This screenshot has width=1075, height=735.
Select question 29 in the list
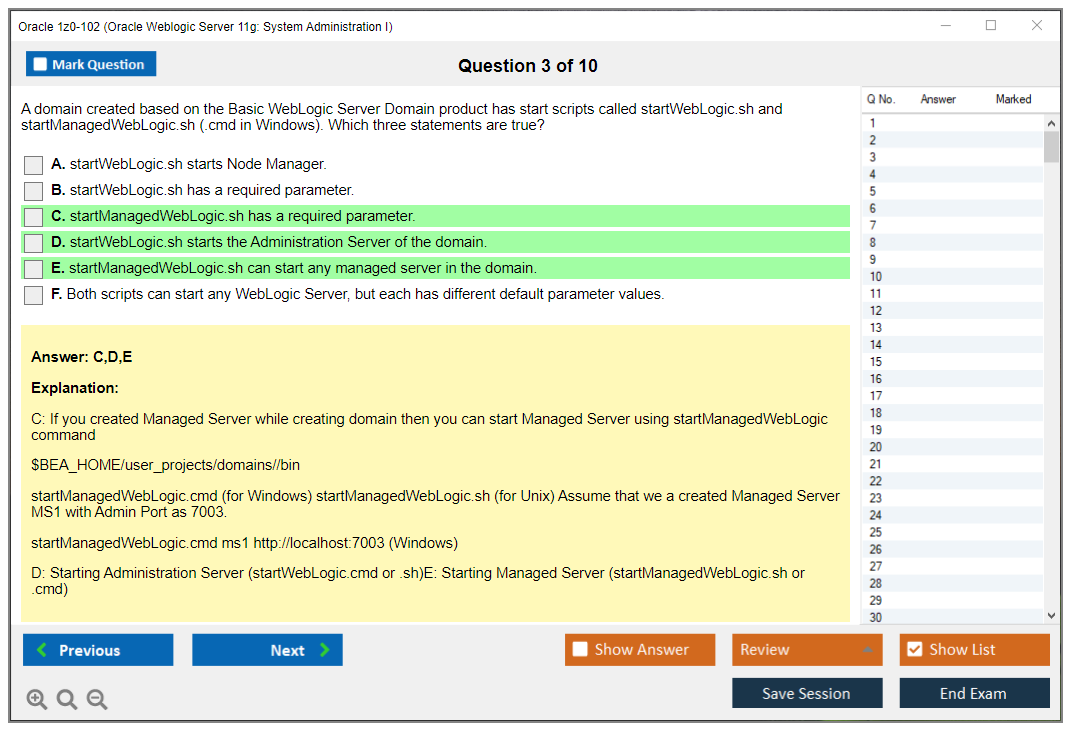point(952,601)
